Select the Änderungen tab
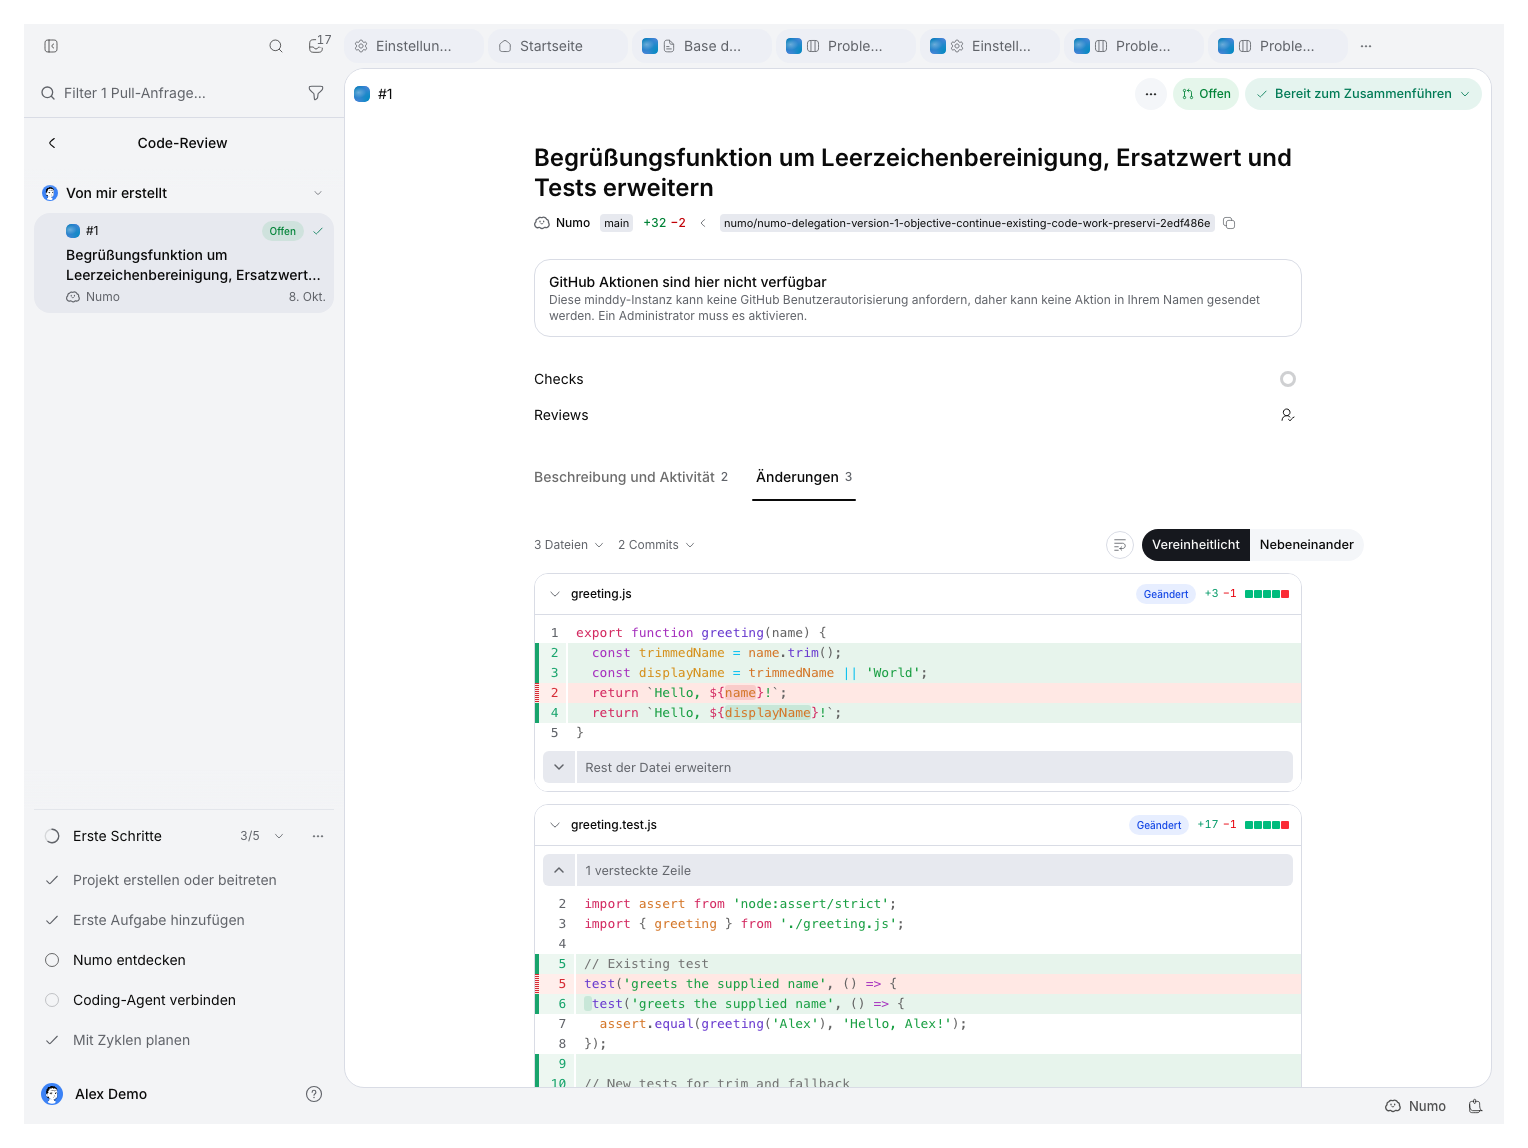This screenshot has height=1148, width=1528. coord(804,477)
